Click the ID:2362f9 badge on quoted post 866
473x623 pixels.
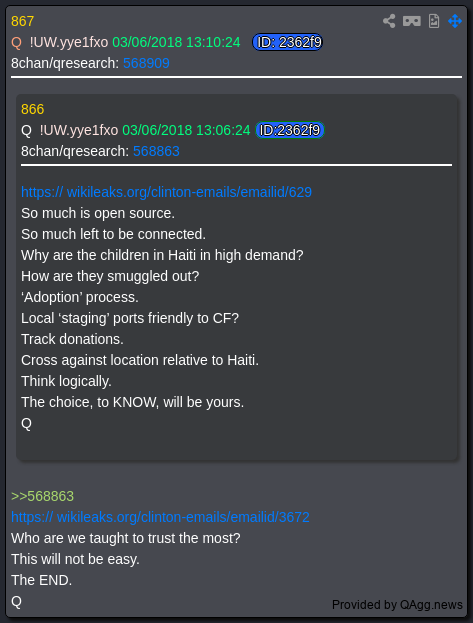click(290, 130)
